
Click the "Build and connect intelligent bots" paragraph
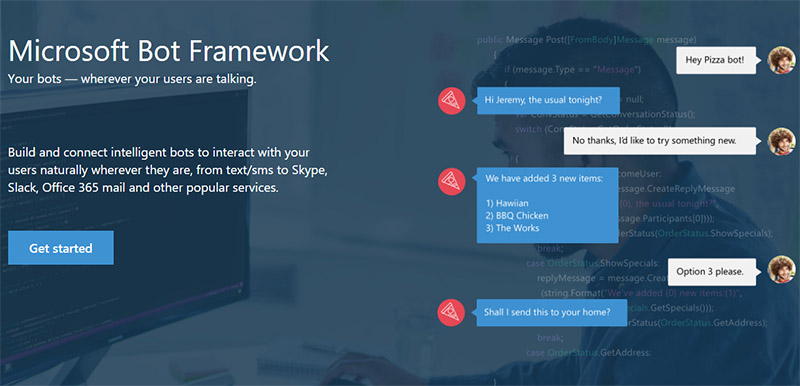pos(168,170)
